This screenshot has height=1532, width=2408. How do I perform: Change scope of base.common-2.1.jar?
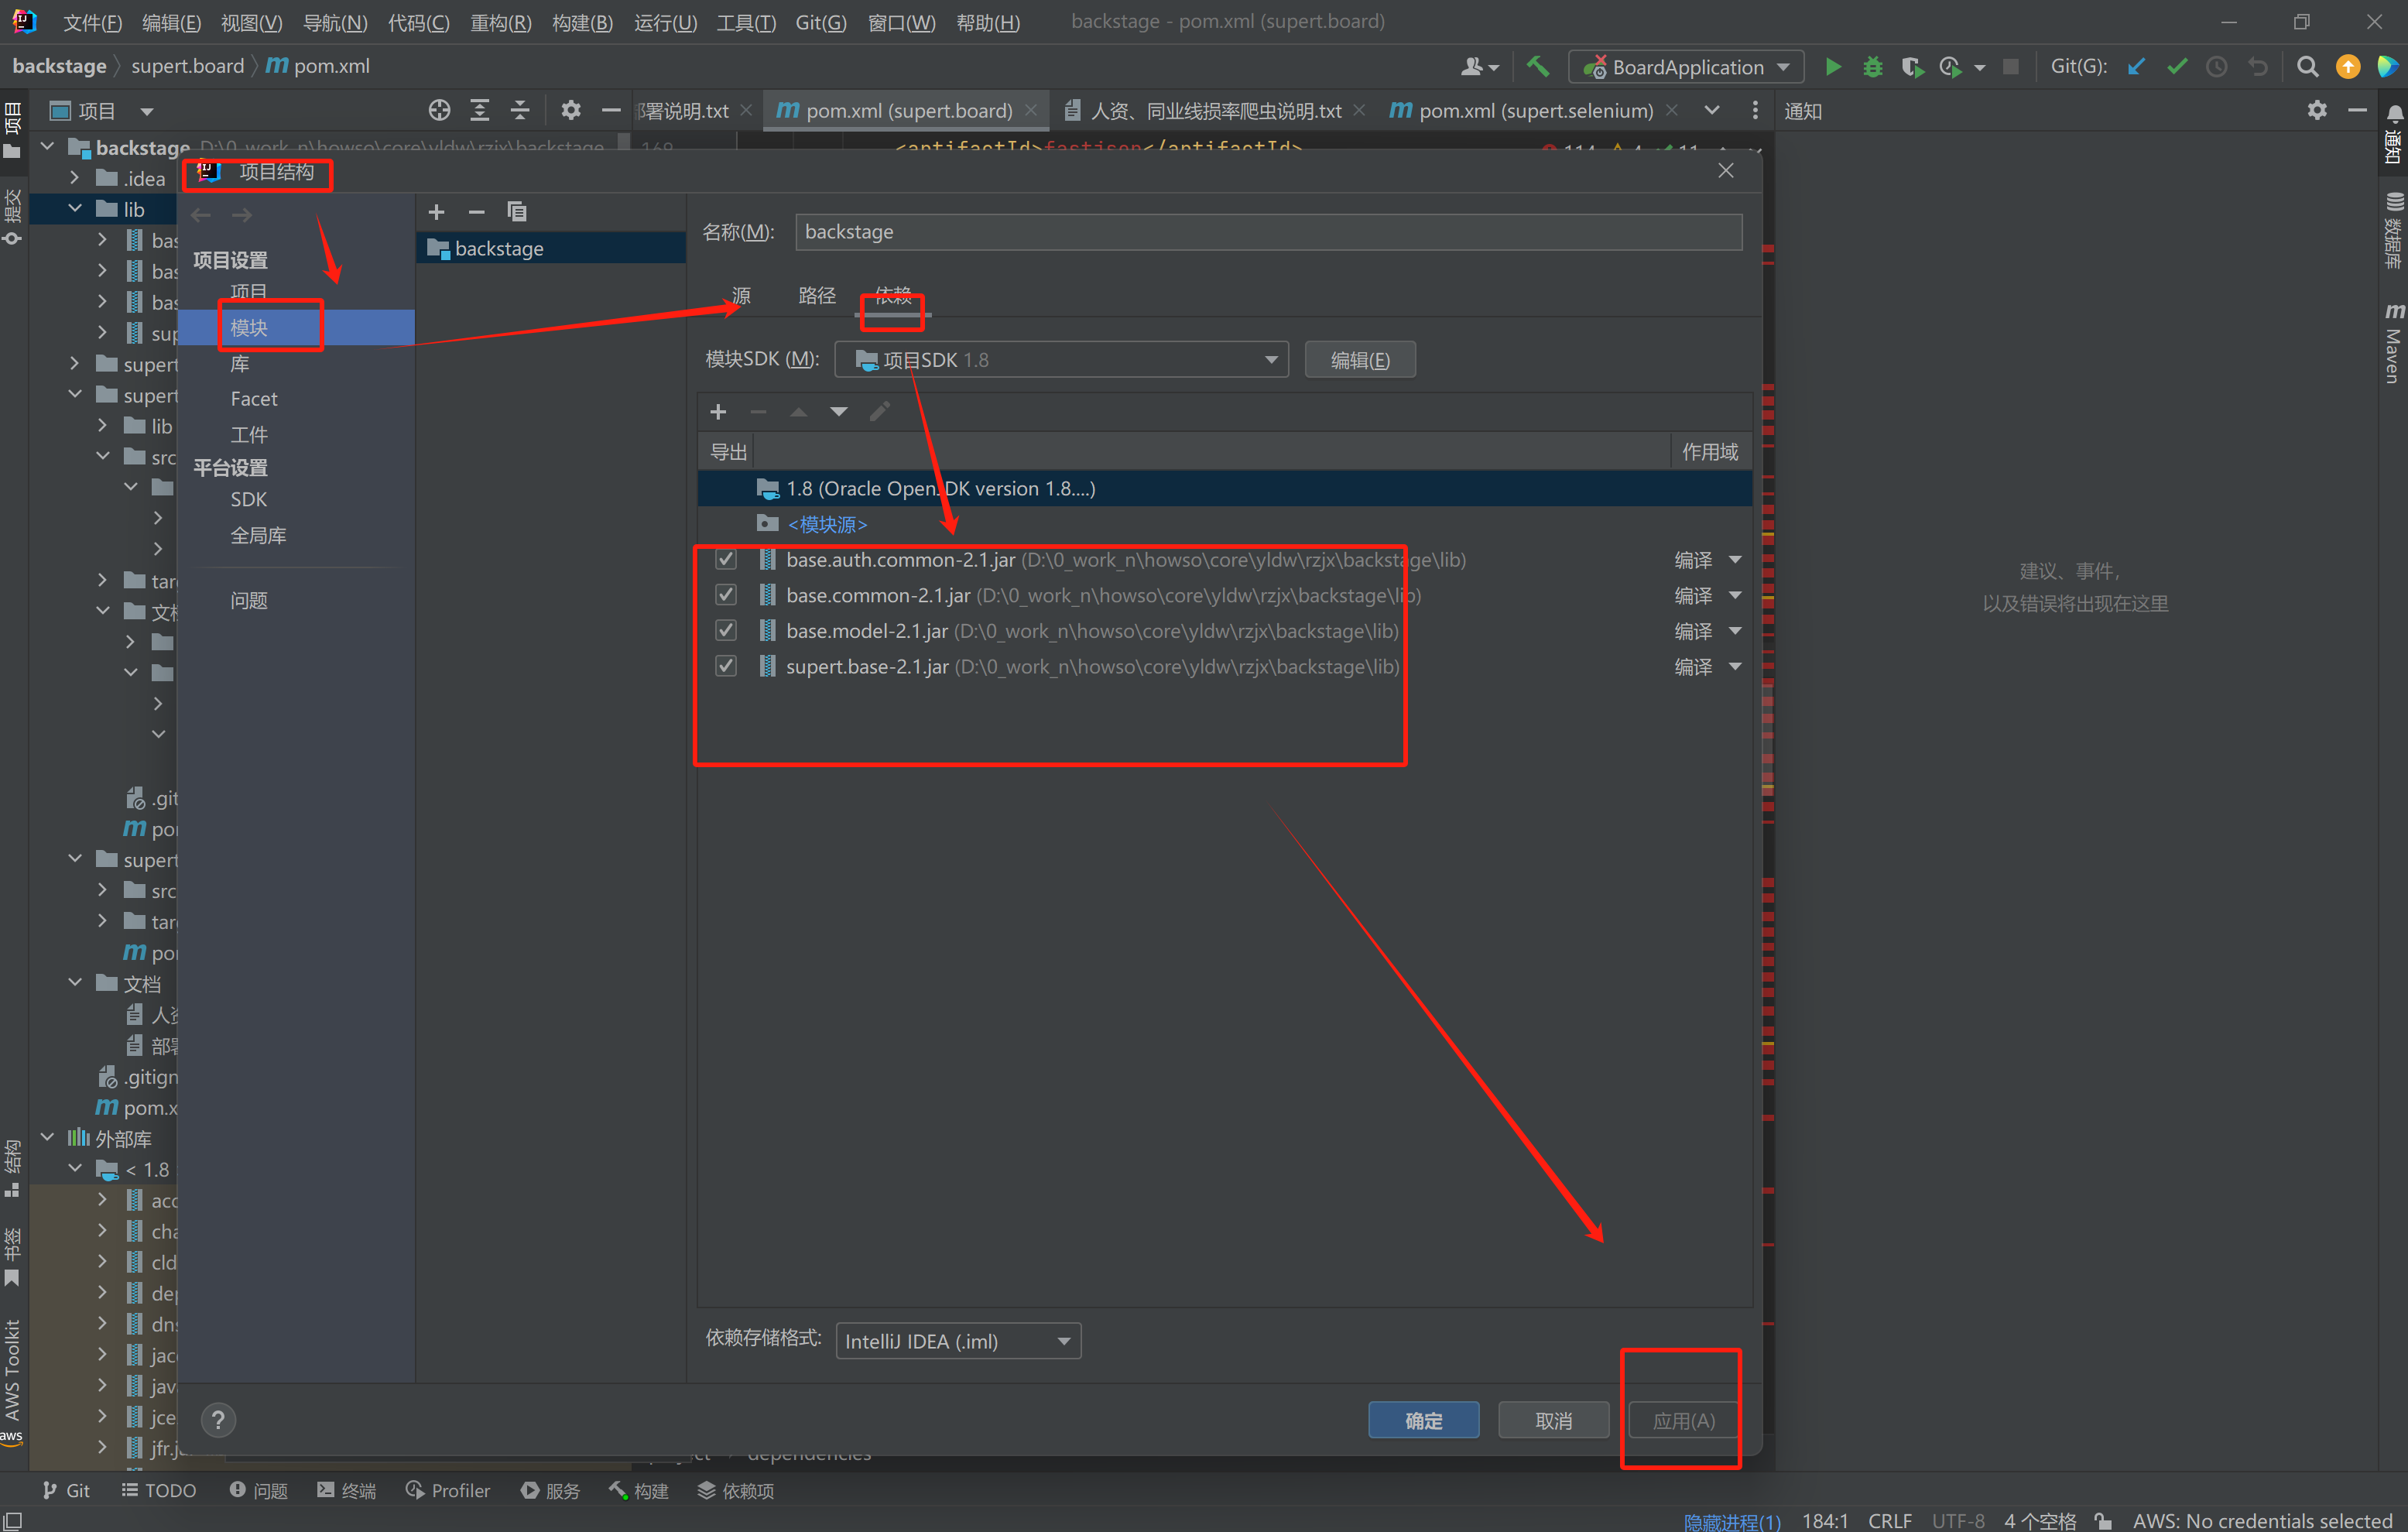point(1708,595)
